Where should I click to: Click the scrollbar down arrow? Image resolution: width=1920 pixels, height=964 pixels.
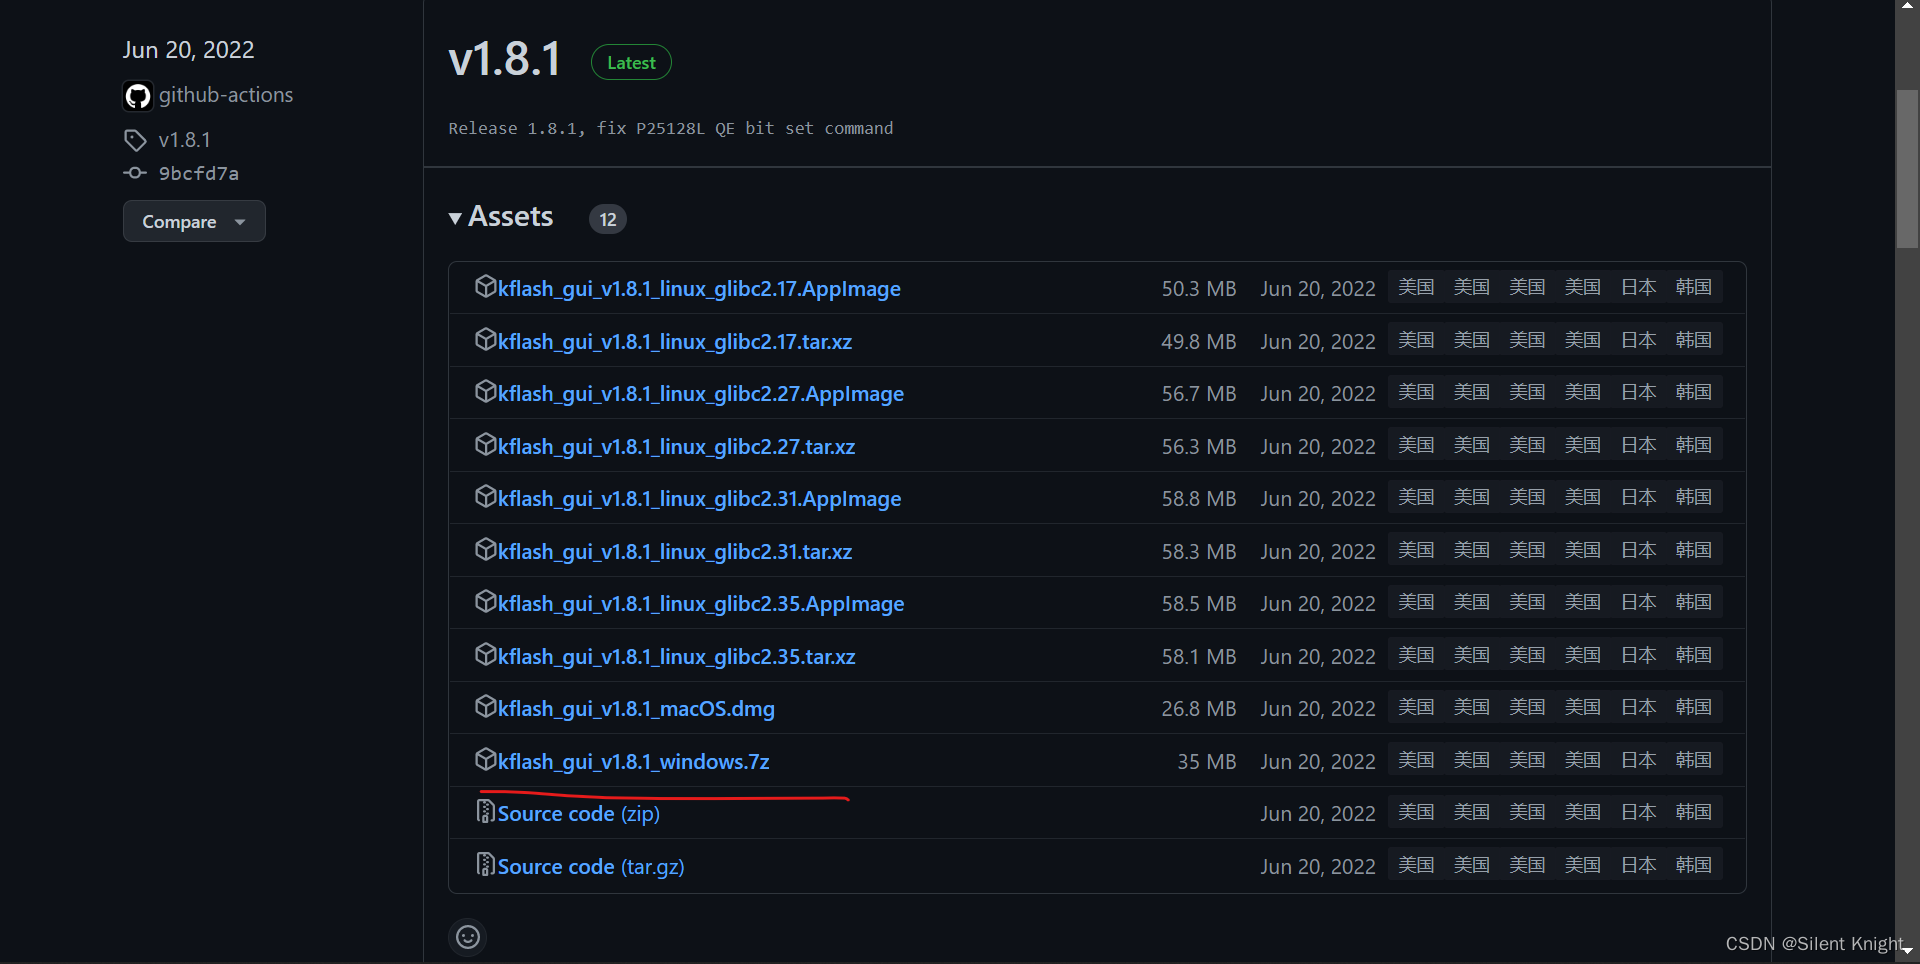[x=1907, y=951]
